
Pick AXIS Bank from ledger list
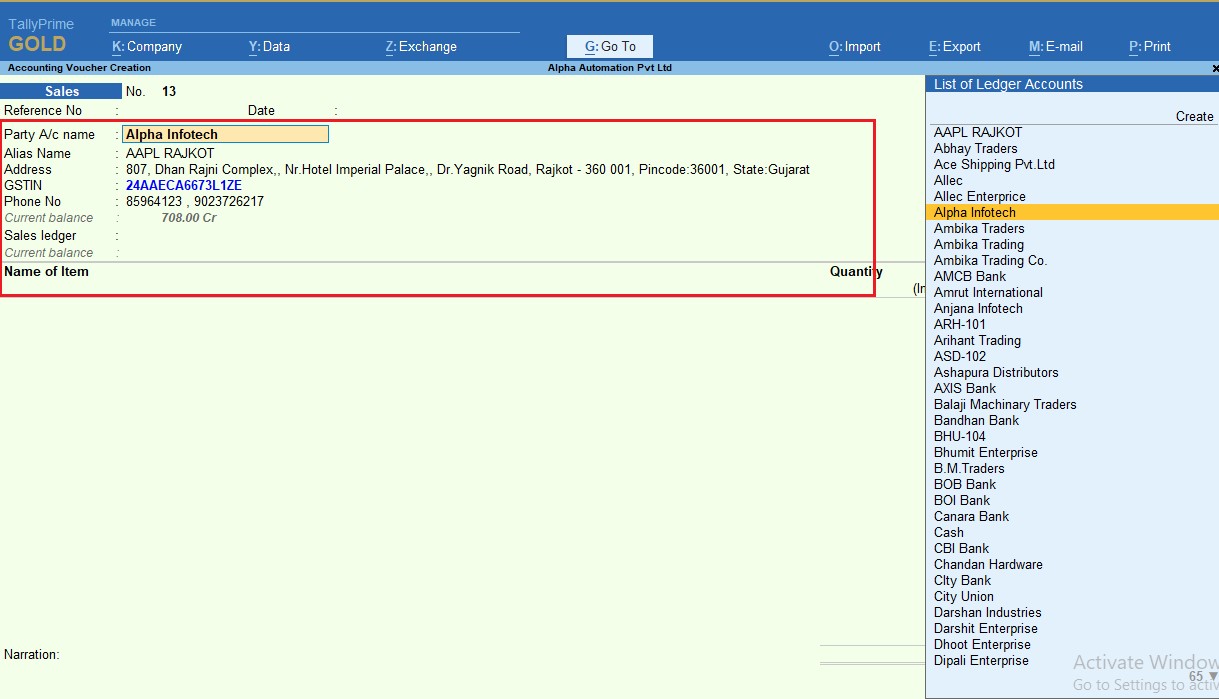(x=965, y=388)
